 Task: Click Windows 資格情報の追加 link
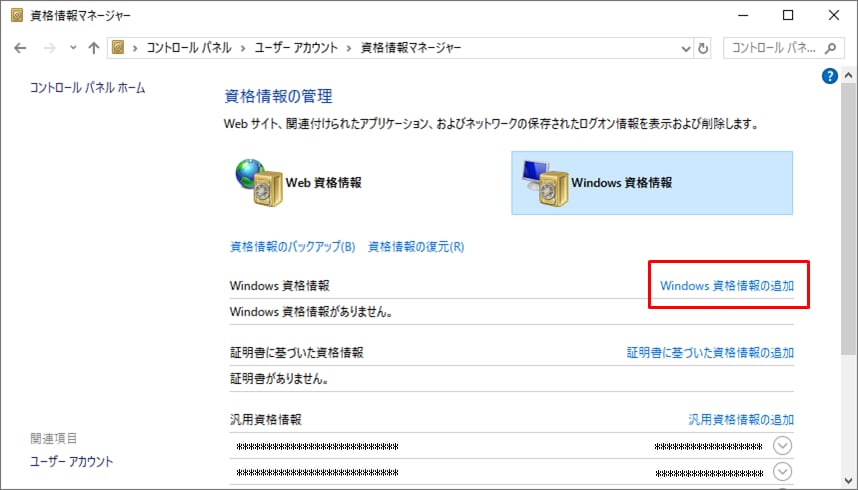[x=727, y=286]
